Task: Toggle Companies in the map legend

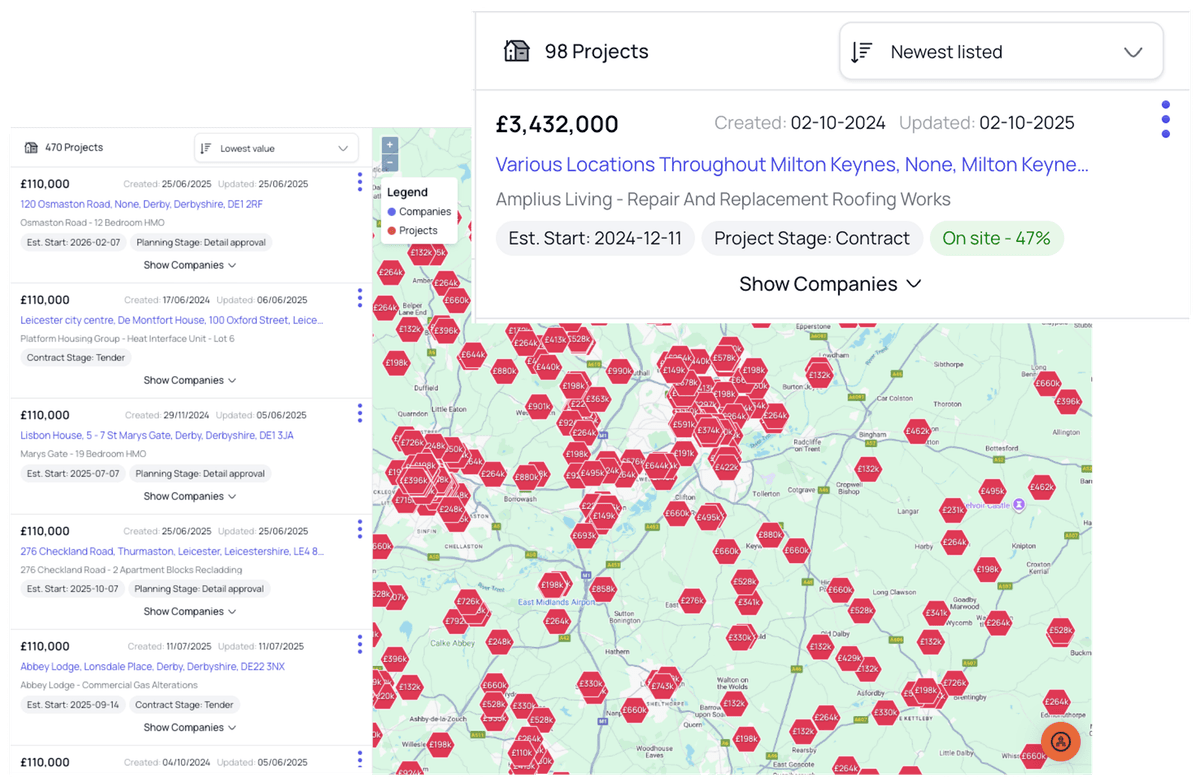Action: point(418,212)
